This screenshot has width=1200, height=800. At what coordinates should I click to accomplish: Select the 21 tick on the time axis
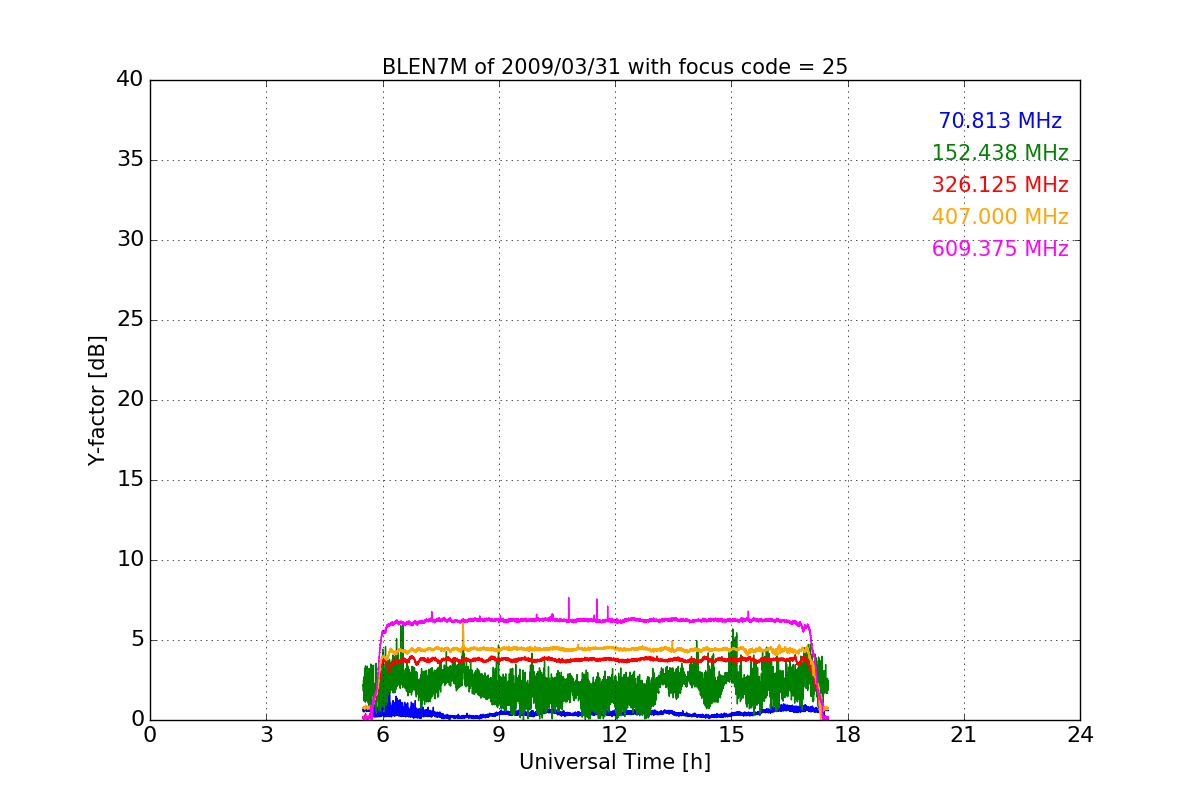tap(964, 735)
